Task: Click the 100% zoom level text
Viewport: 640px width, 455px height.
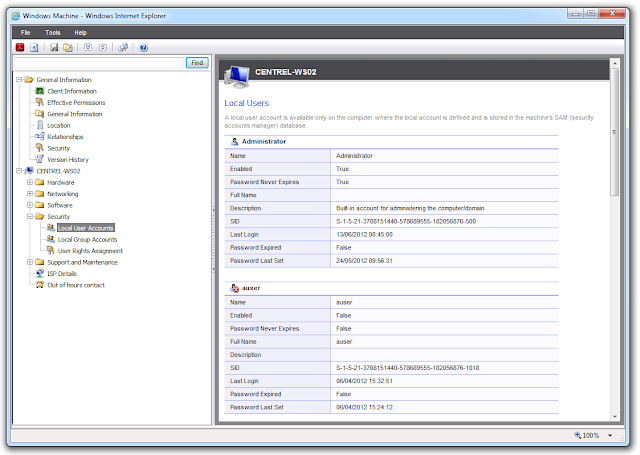Action: coord(591,435)
